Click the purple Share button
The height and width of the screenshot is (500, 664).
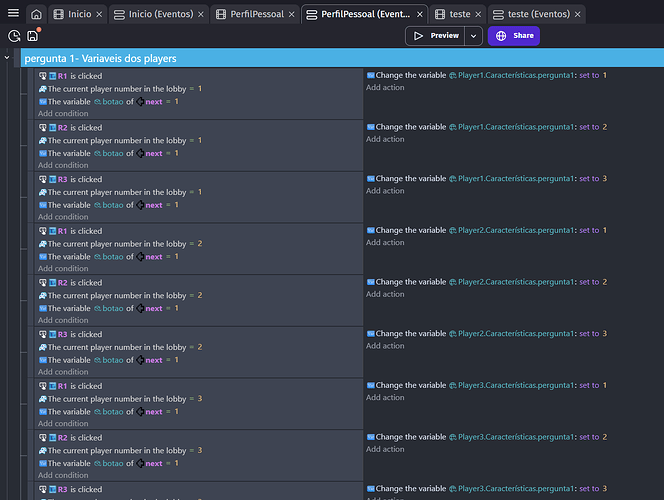pos(513,35)
